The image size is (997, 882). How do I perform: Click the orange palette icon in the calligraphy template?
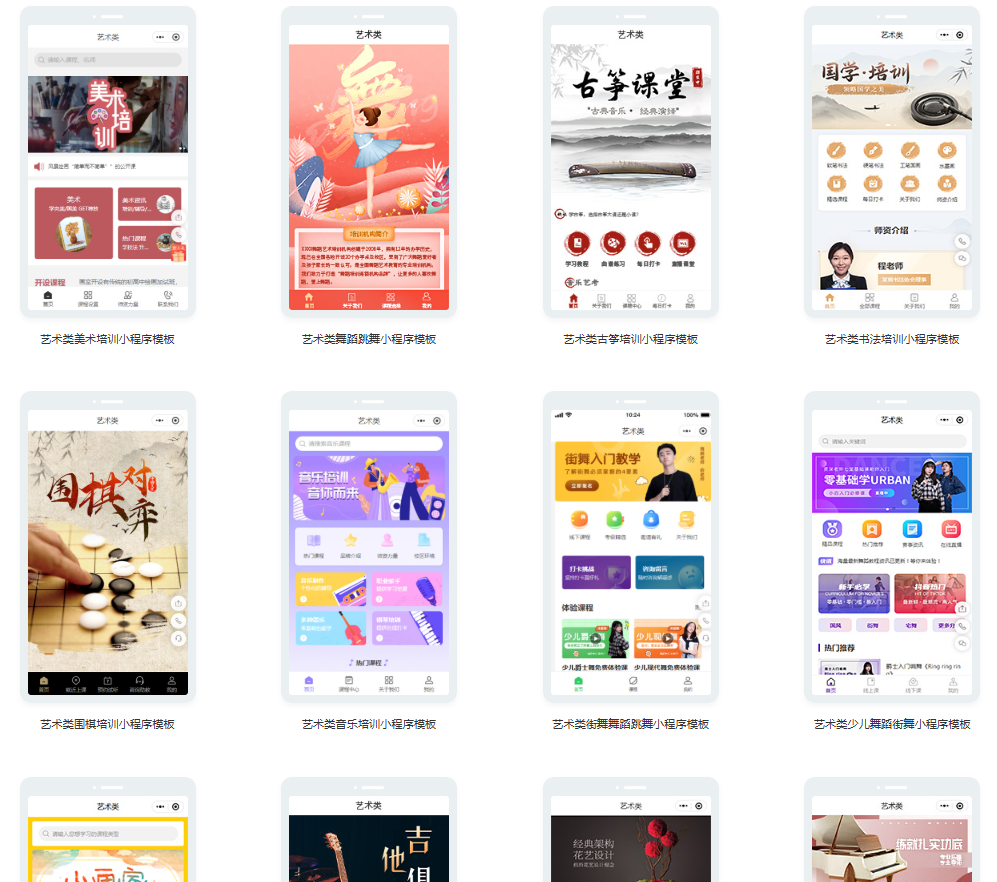[x=947, y=151]
